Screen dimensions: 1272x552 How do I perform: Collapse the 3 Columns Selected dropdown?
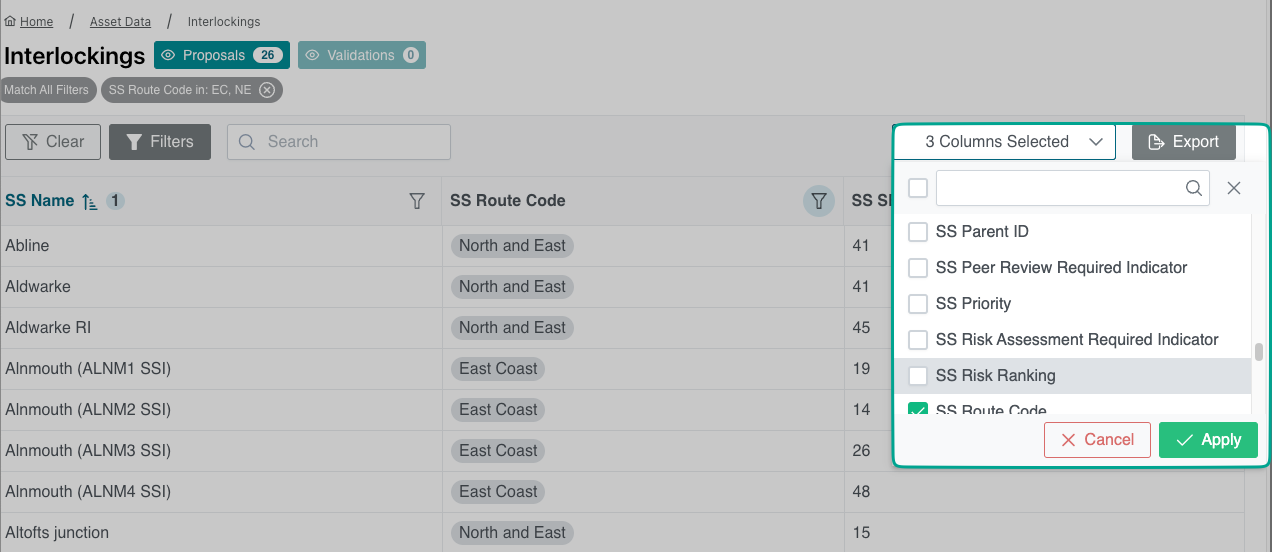point(1096,142)
